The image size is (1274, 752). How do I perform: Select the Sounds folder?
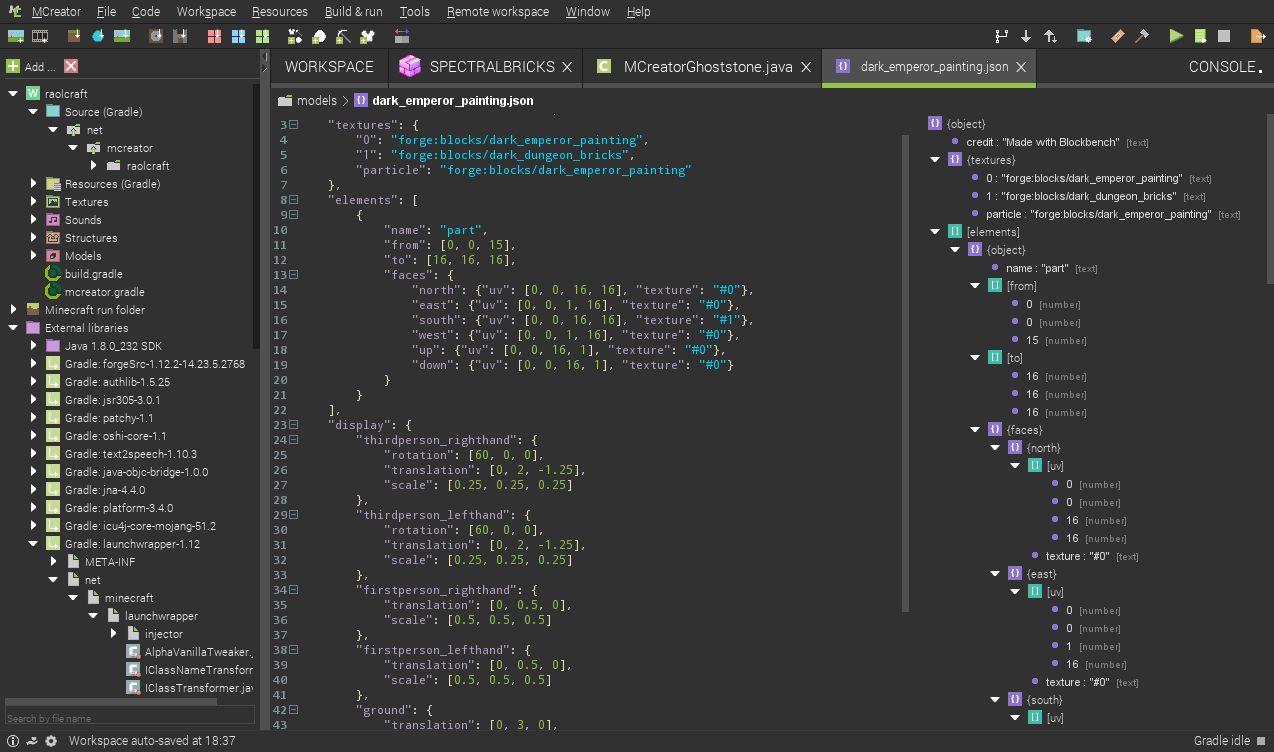point(83,220)
